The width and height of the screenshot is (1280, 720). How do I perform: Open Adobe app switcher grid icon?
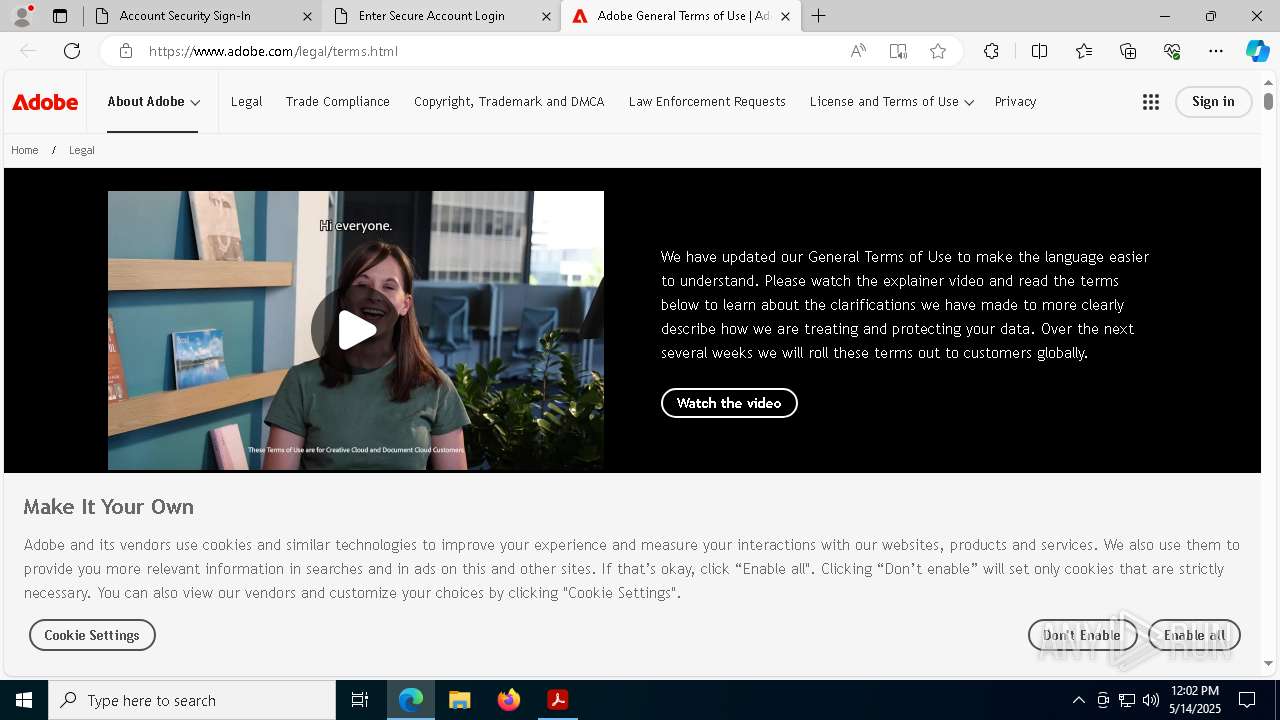tap(1151, 102)
